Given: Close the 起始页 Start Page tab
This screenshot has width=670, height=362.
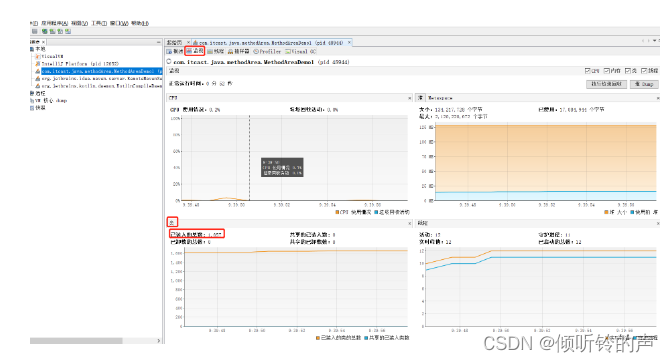Looking at the screenshot, I should click(188, 42).
